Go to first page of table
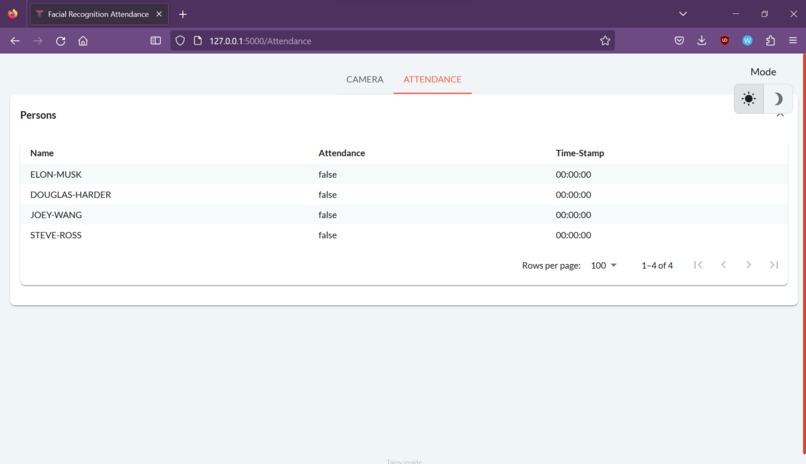 click(x=698, y=265)
